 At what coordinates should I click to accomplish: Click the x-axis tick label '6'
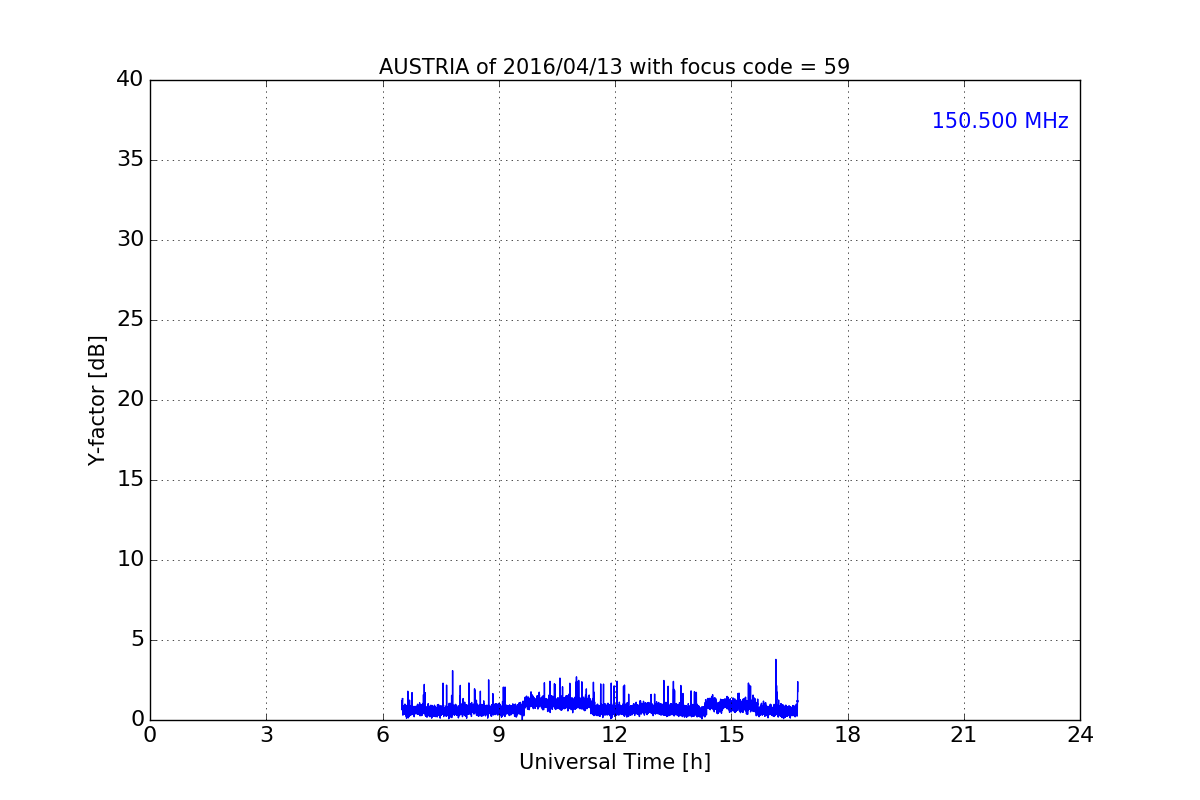(x=383, y=735)
